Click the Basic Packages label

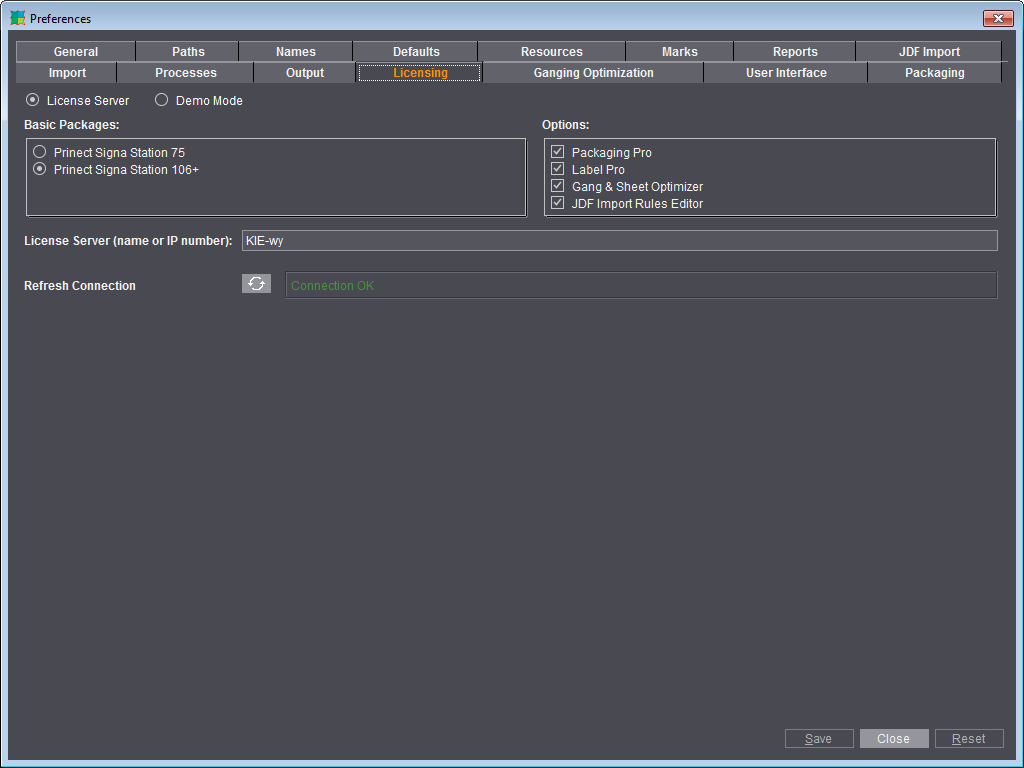click(72, 125)
